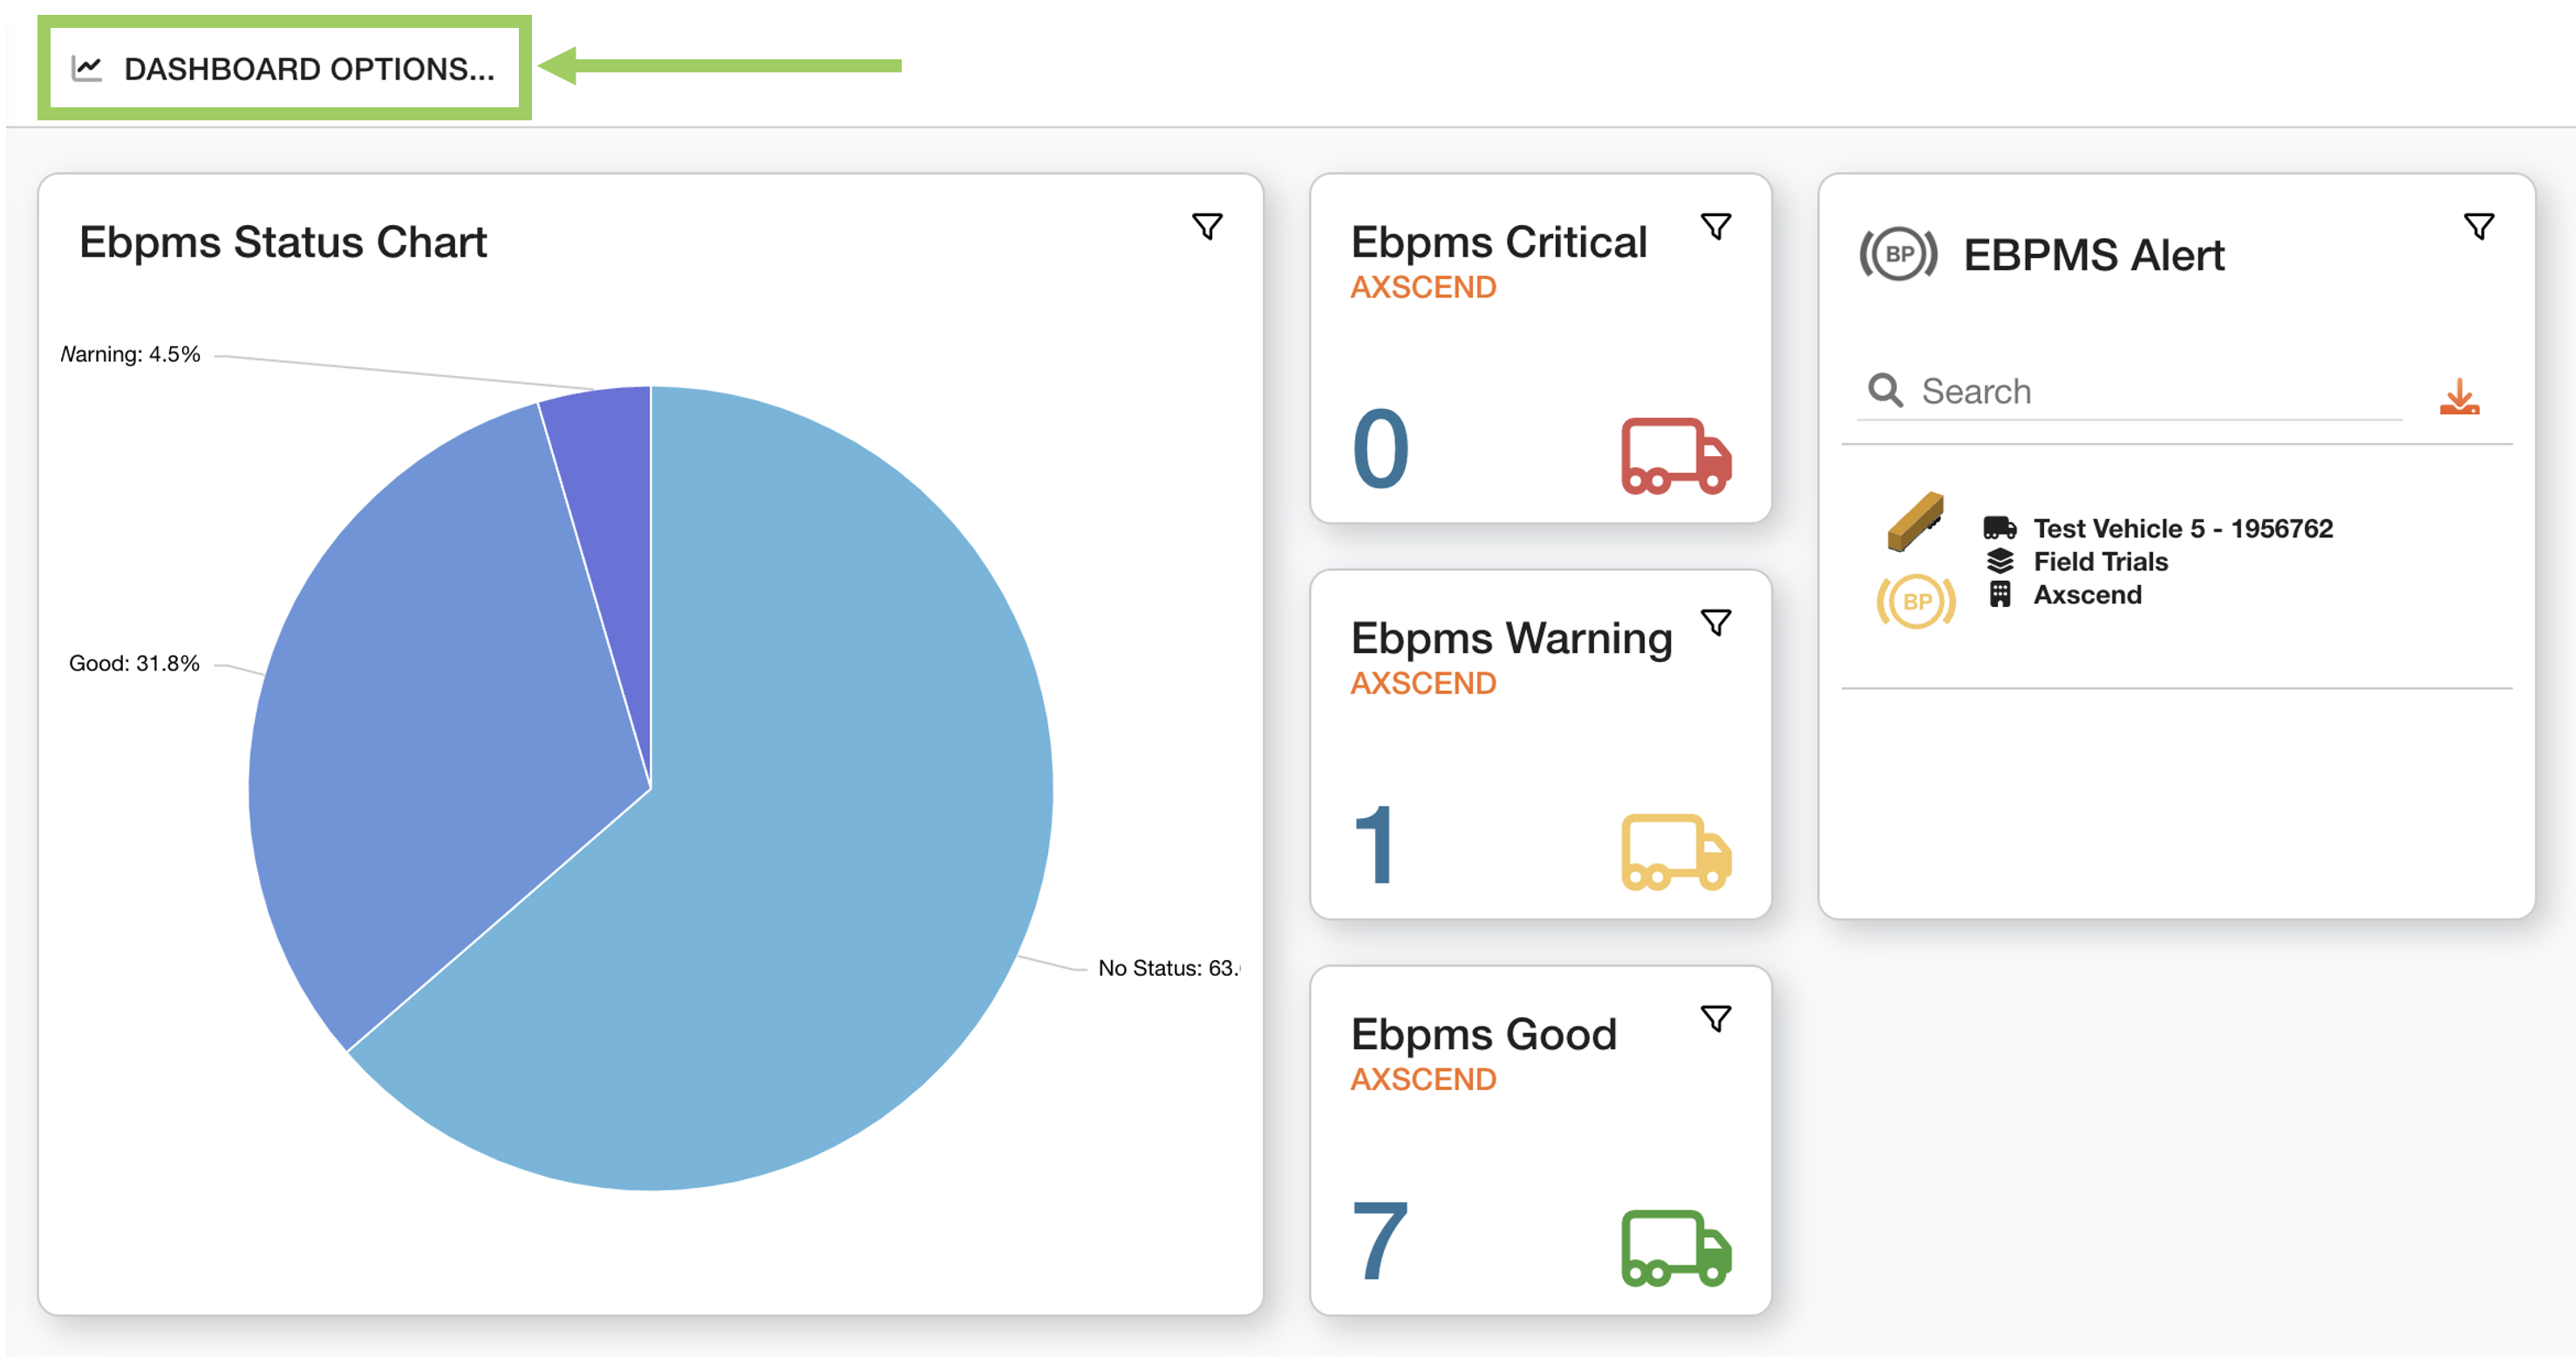Viewport: 2576px width, 1357px height.
Task: Click the AXSCEND label on Ebpms Warning card
Action: point(1423,683)
